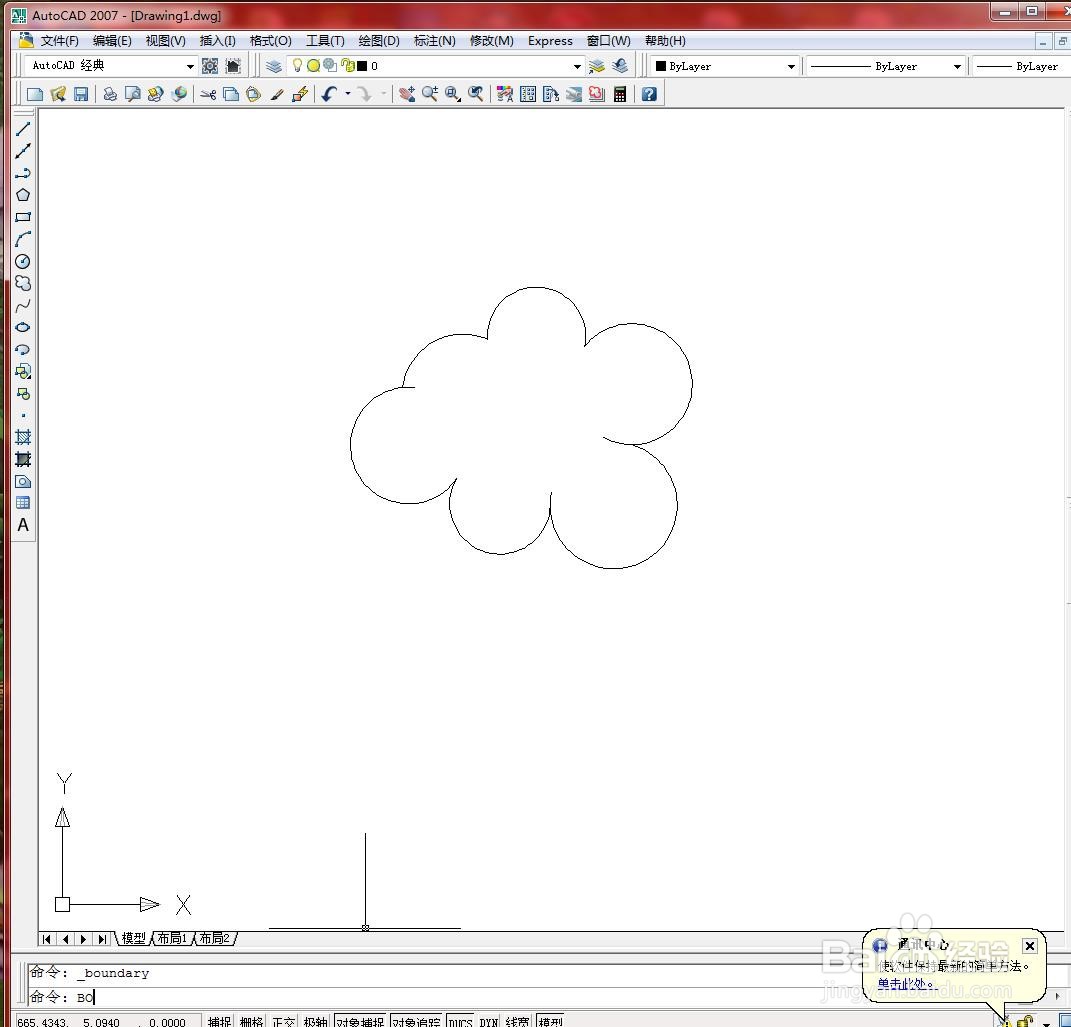
Task: Select the Make Block tool
Action: (x=23, y=394)
